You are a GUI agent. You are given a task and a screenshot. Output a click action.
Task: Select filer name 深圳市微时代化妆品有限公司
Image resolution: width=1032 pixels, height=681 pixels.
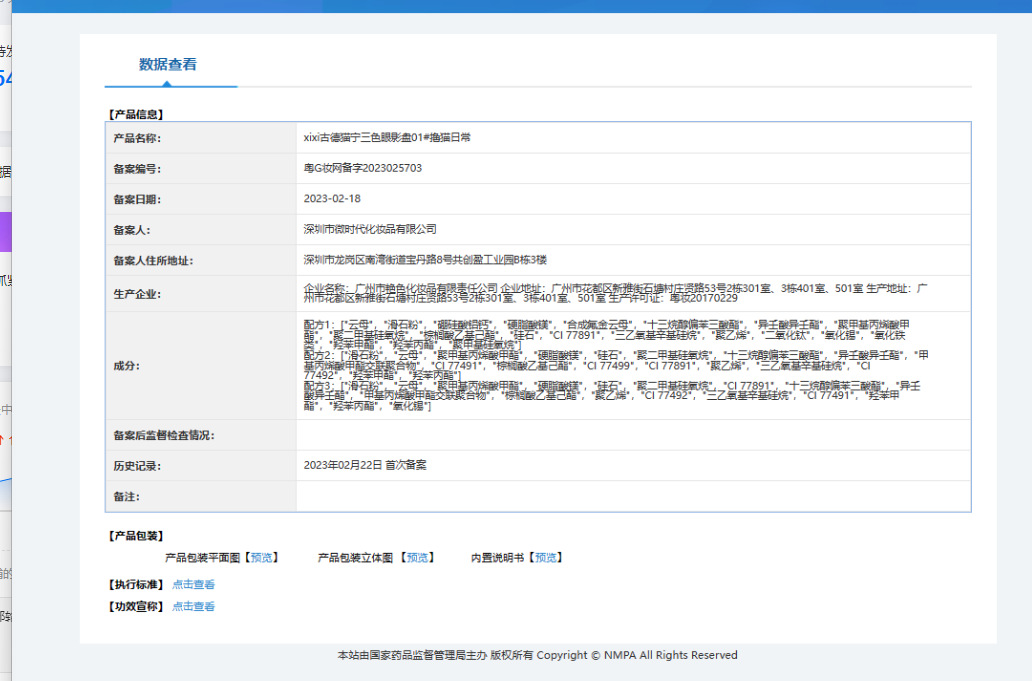[x=370, y=229]
